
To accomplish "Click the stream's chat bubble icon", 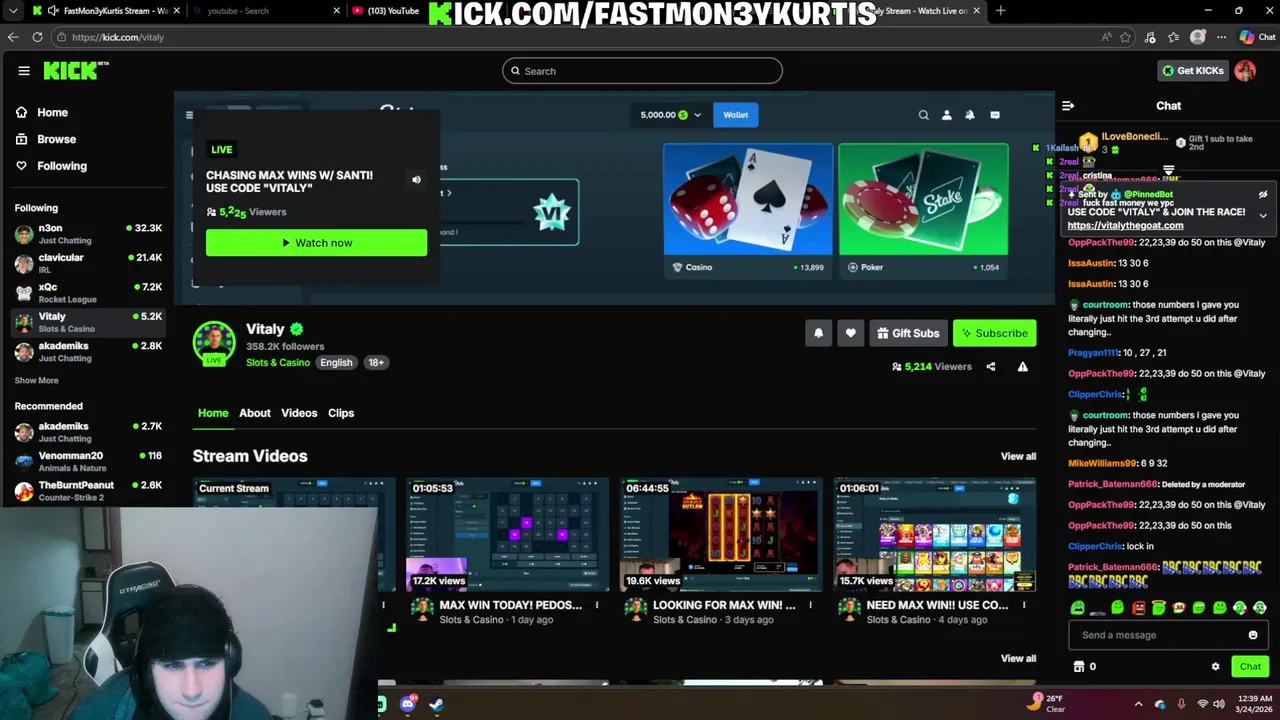I will [x=995, y=115].
